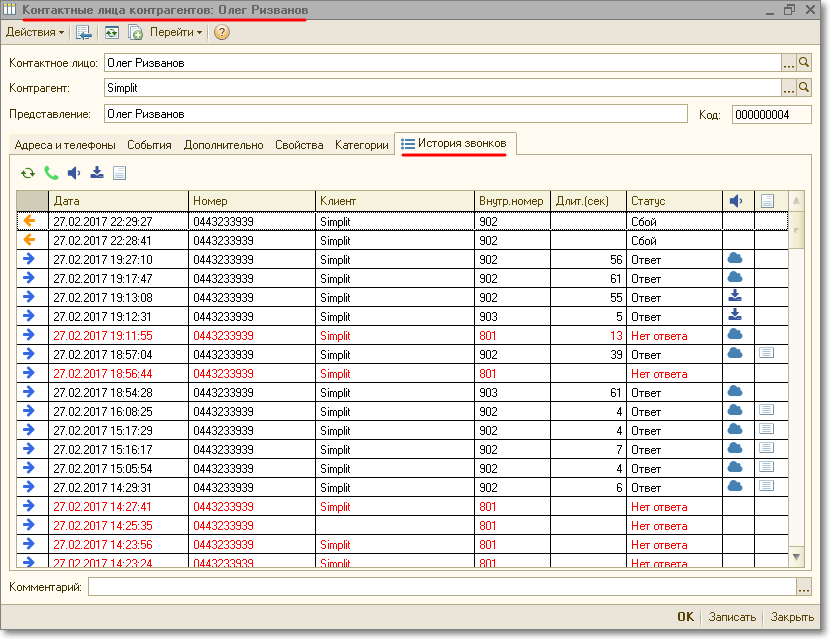This screenshot has width=830, height=639.
Task: Click ellipsis selector beside Контрагент field
Action: click(x=789, y=88)
